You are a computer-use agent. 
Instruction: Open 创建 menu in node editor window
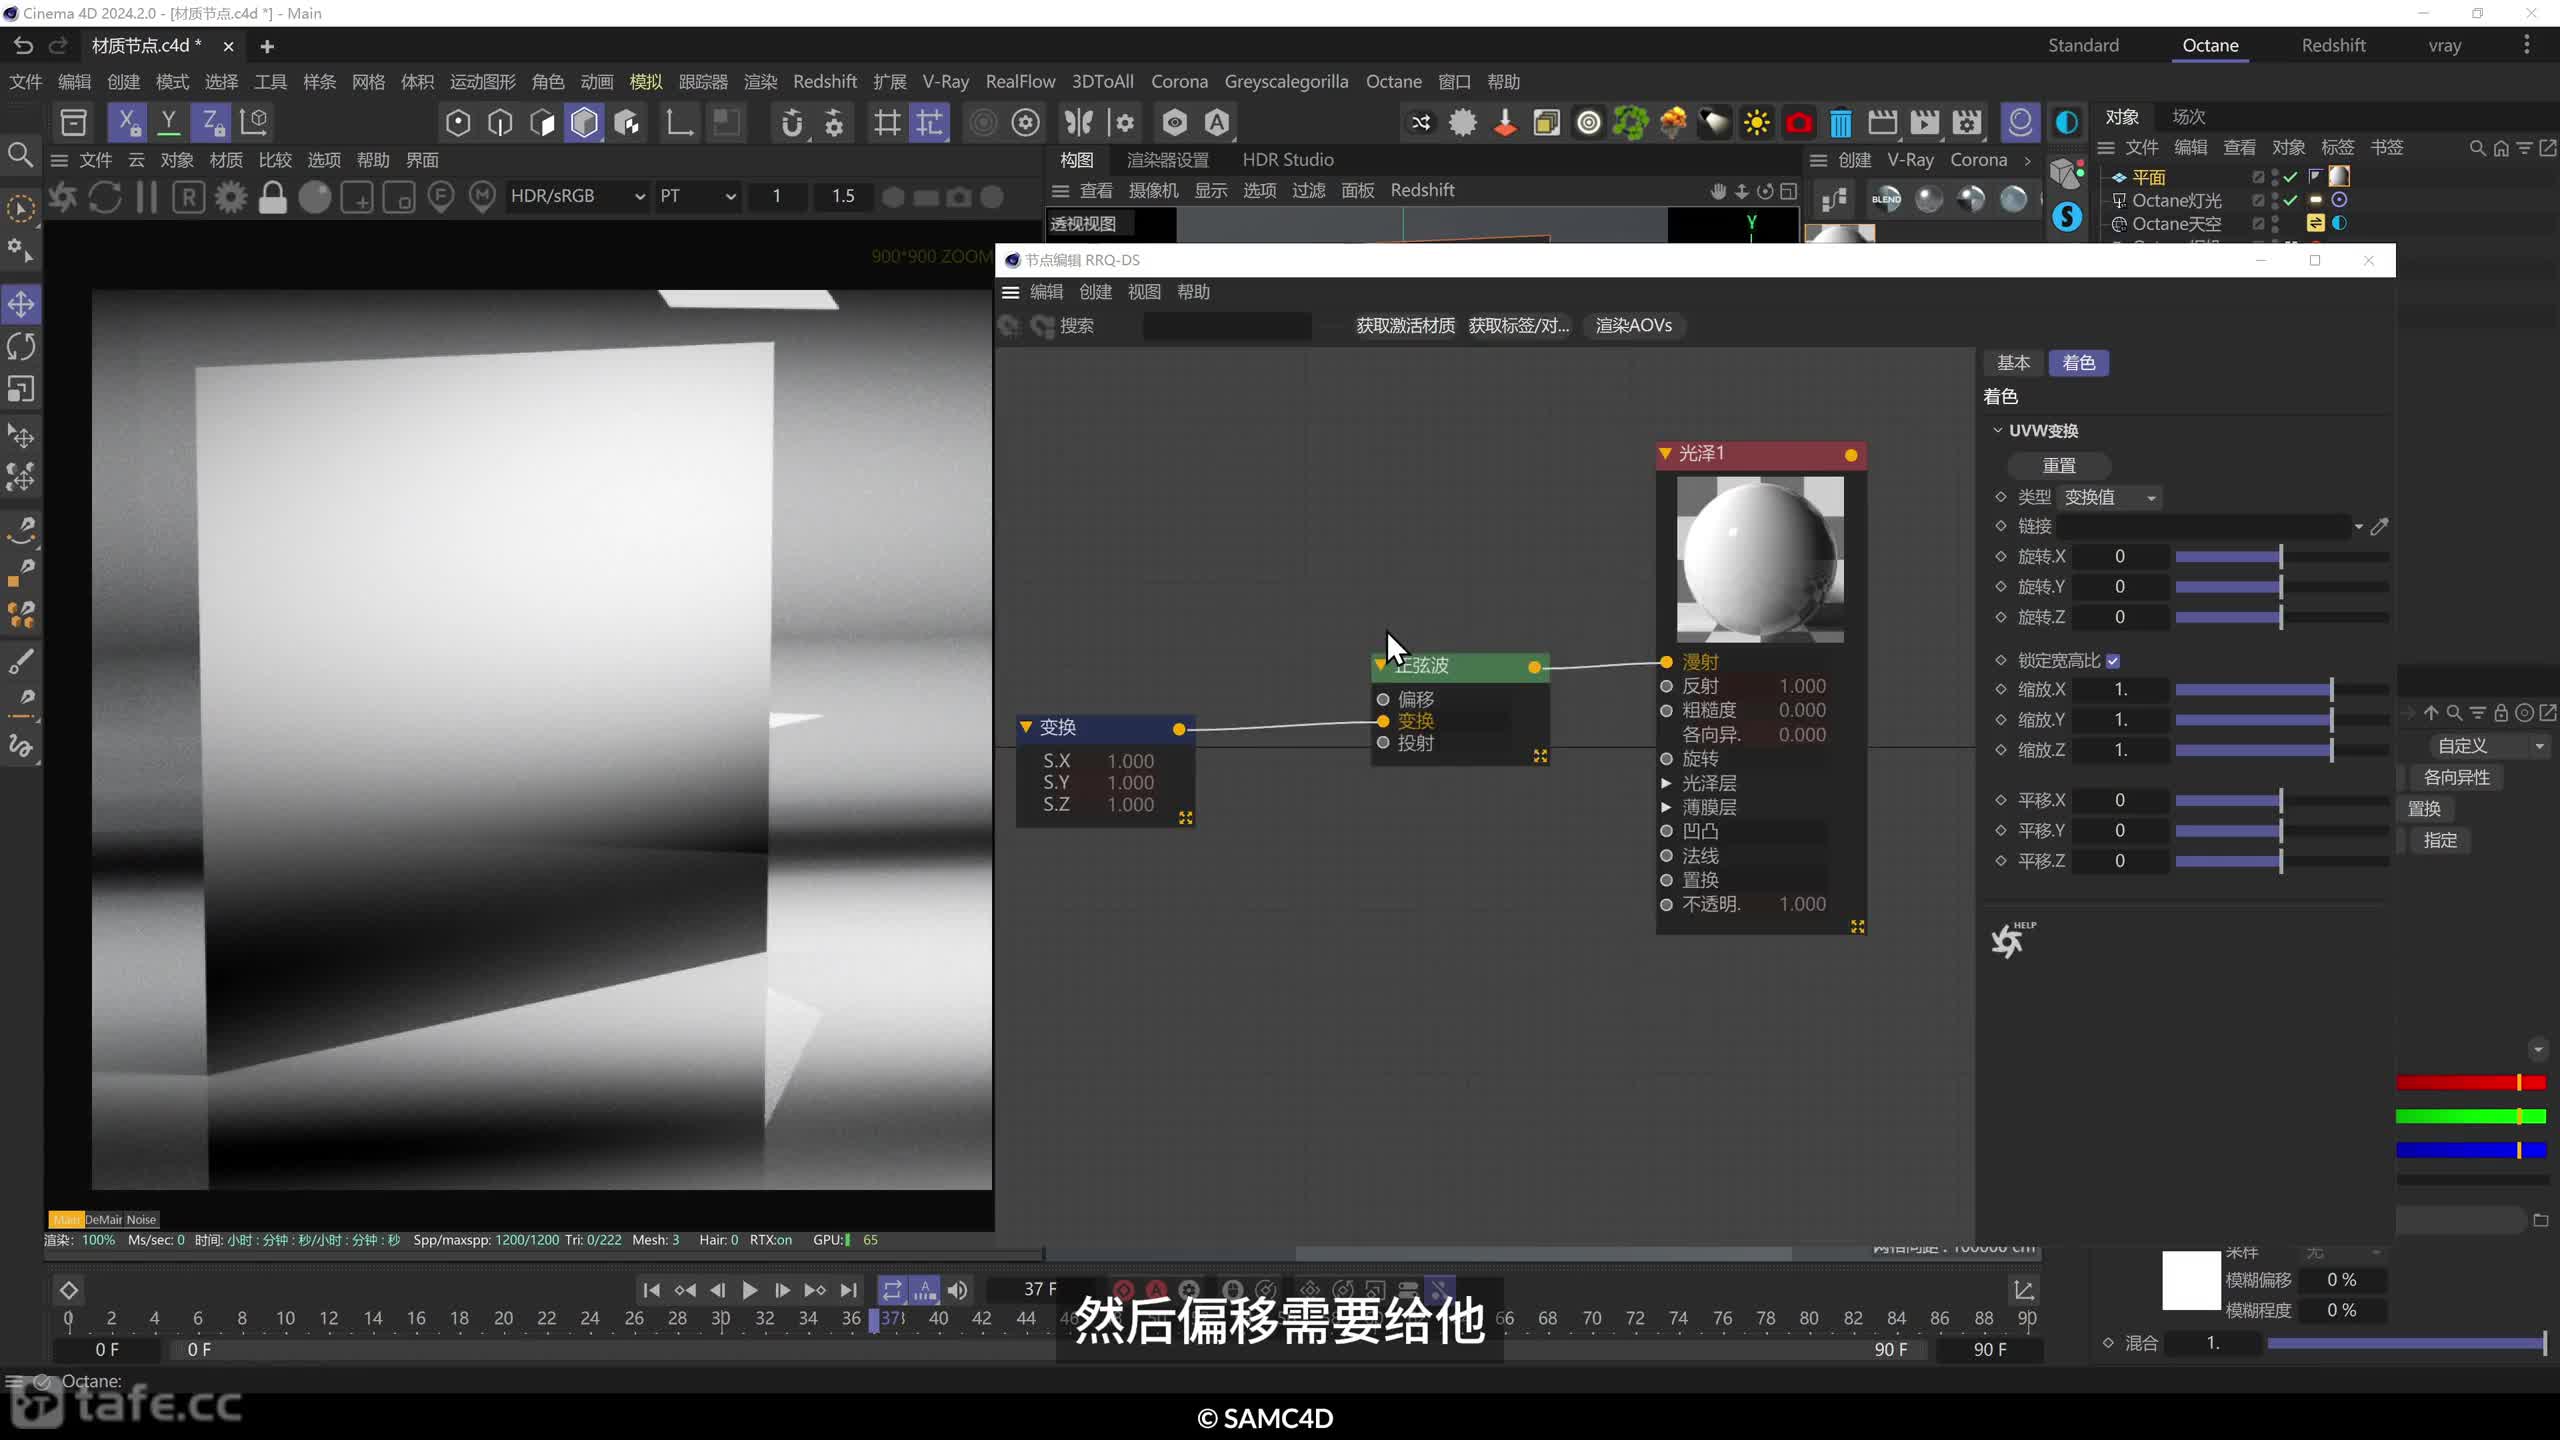coord(1096,292)
